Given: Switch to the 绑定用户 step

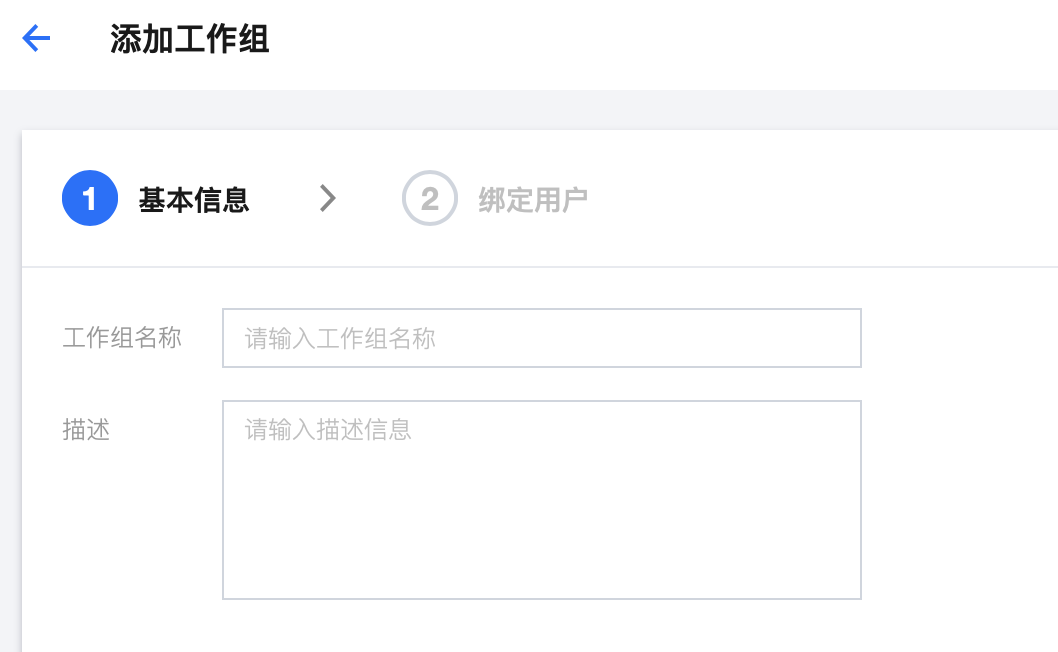Looking at the screenshot, I should (x=533, y=200).
